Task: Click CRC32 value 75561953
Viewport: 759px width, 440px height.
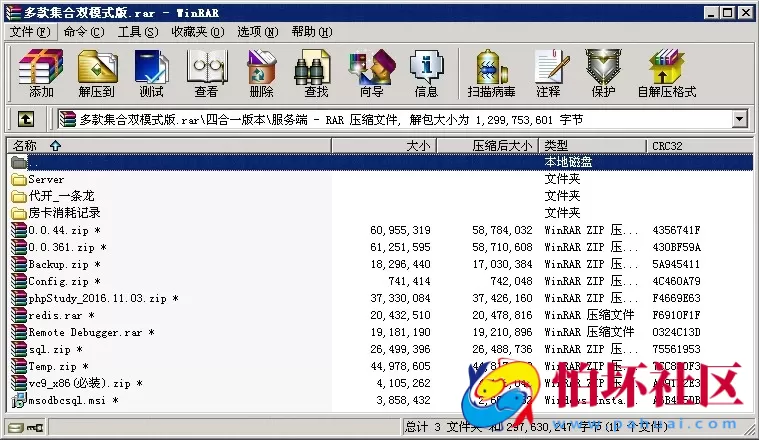Action: [x=676, y=349]
